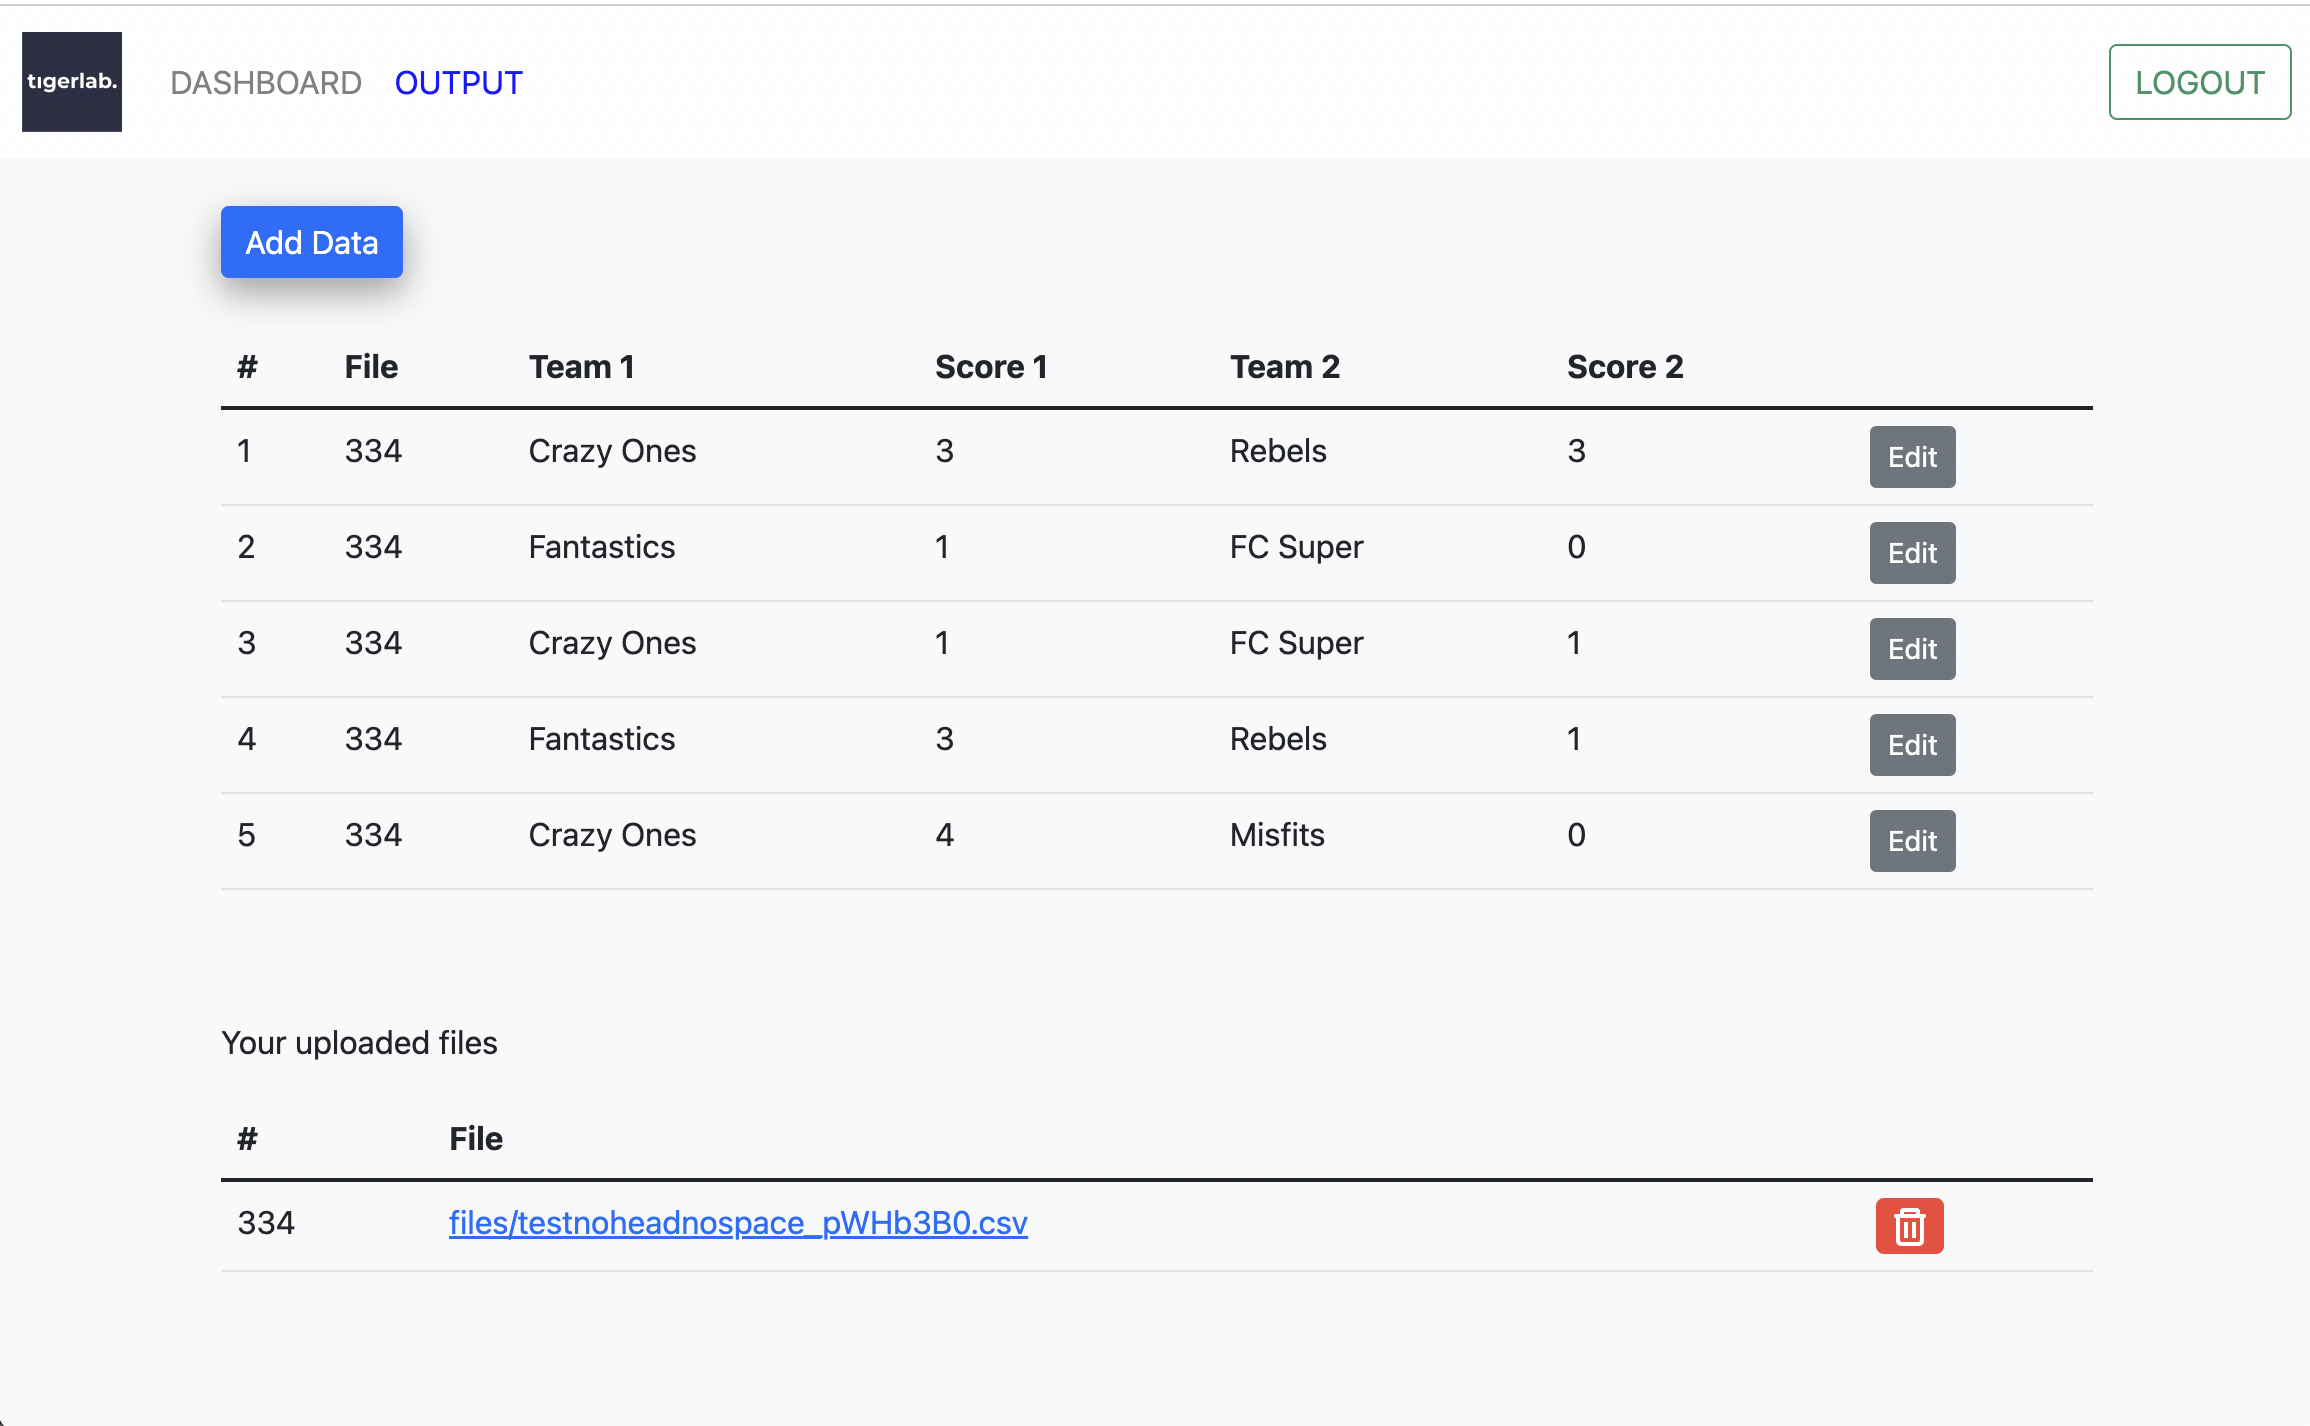Click the "Your uploaded files" heading
The height and width of the screenshot is (1426, 2310).
point(359,1043)
